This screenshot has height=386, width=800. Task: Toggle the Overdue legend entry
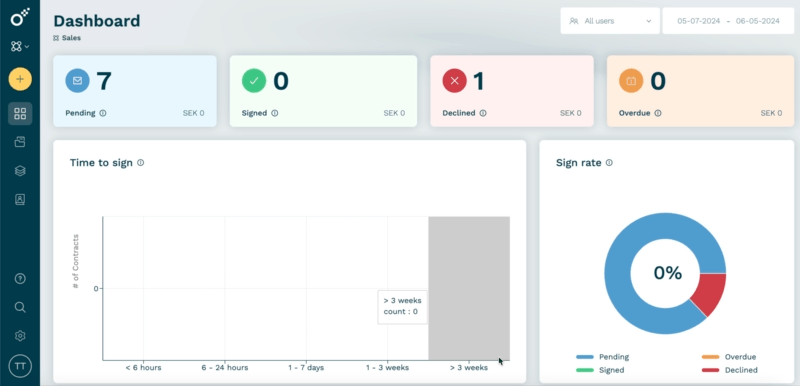tap(729, 357)
